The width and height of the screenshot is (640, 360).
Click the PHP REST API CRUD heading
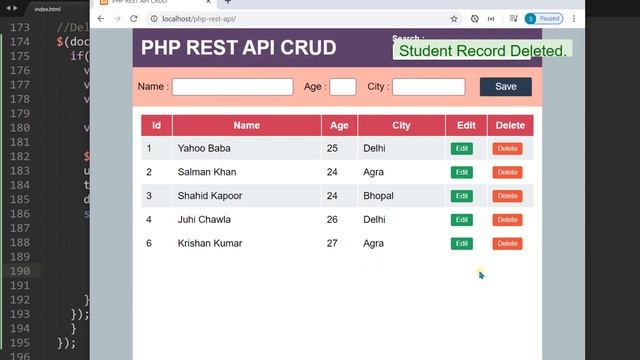tap(239, 48)
